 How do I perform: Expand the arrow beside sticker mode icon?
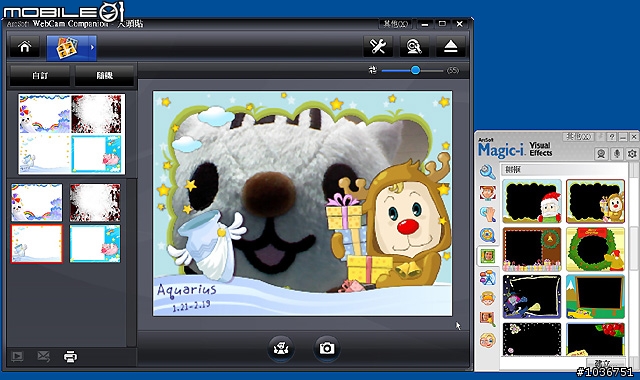tap(92, 48)
